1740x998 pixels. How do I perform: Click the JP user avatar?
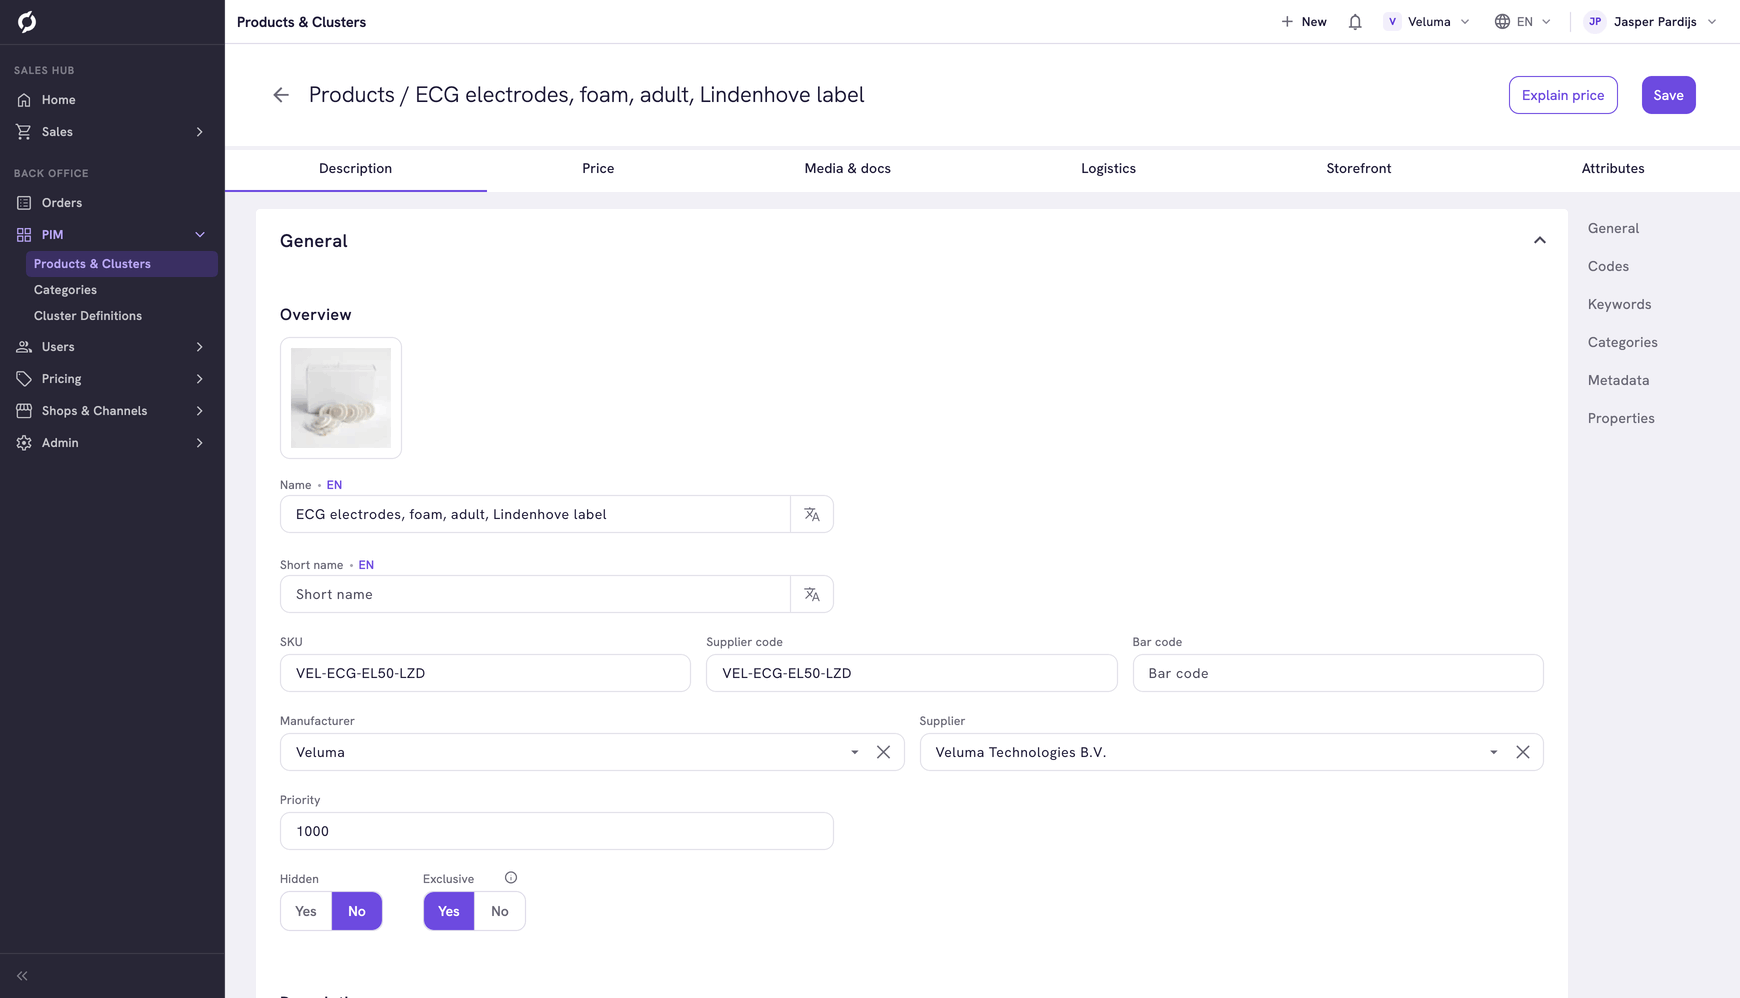pyautogui.click(x=1595, y=22)
